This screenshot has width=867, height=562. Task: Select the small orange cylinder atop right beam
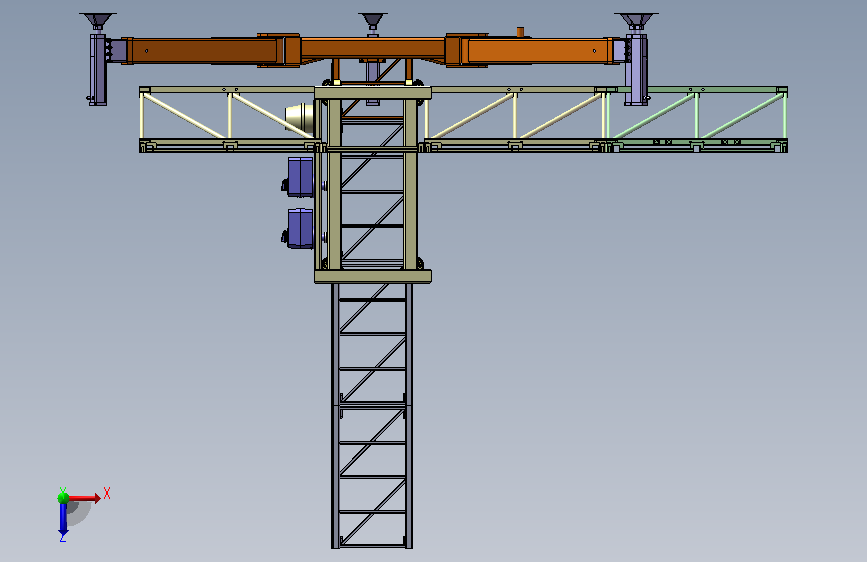pos(520,32)
